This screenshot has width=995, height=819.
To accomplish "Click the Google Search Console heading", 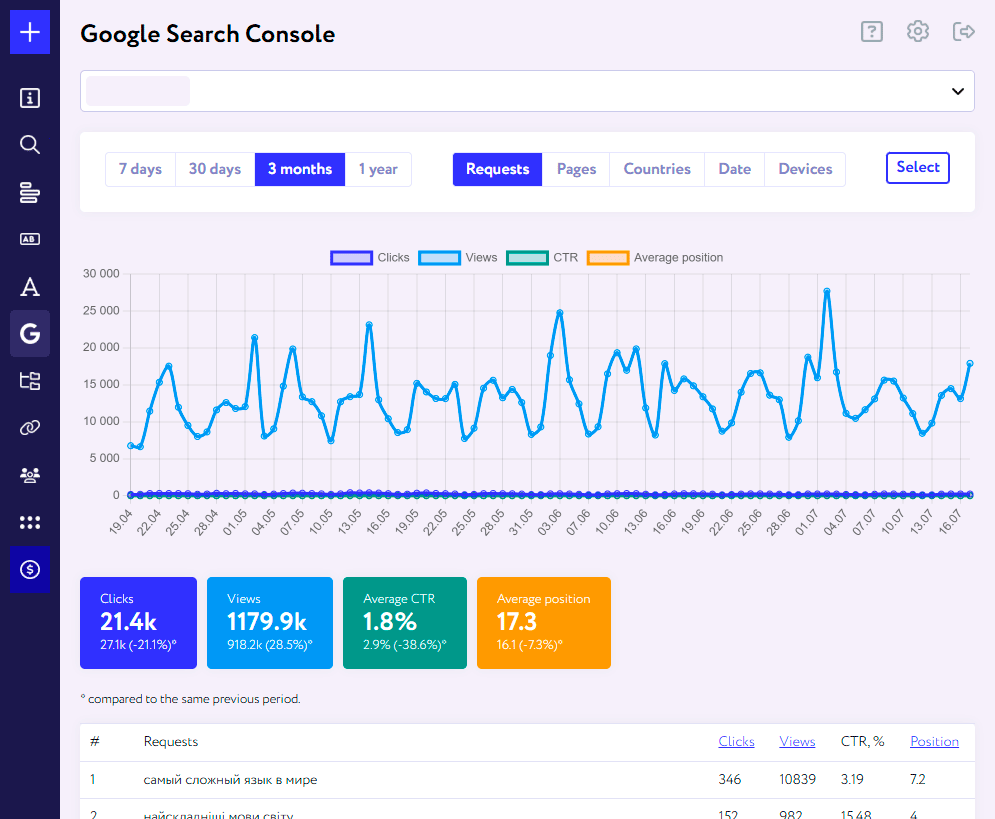I will coord(208,34).
